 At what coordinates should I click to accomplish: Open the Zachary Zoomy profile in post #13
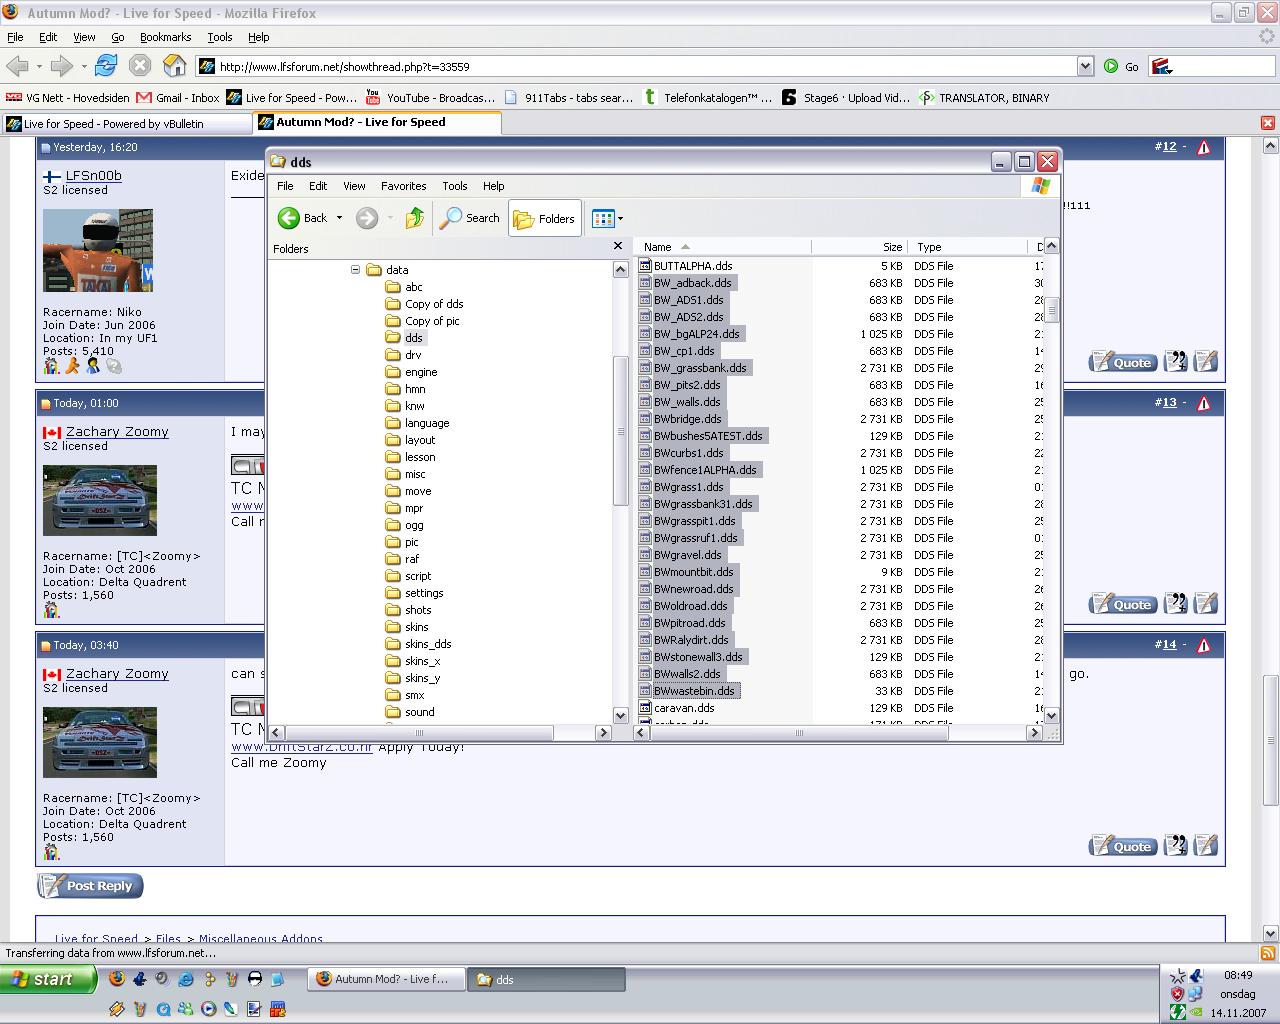pos(117,432)
